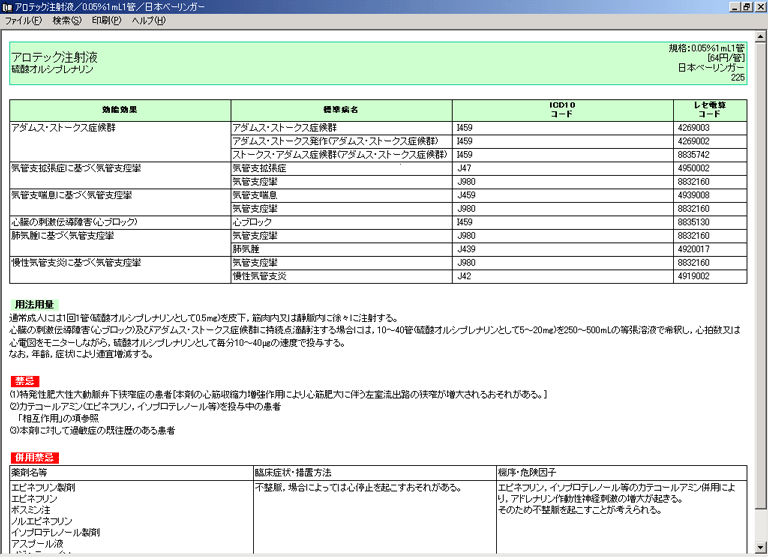The width and height of the screenshot is (768, 557).
Task: Click レセ電算 code 8835742
Action: tap(694, 155)
